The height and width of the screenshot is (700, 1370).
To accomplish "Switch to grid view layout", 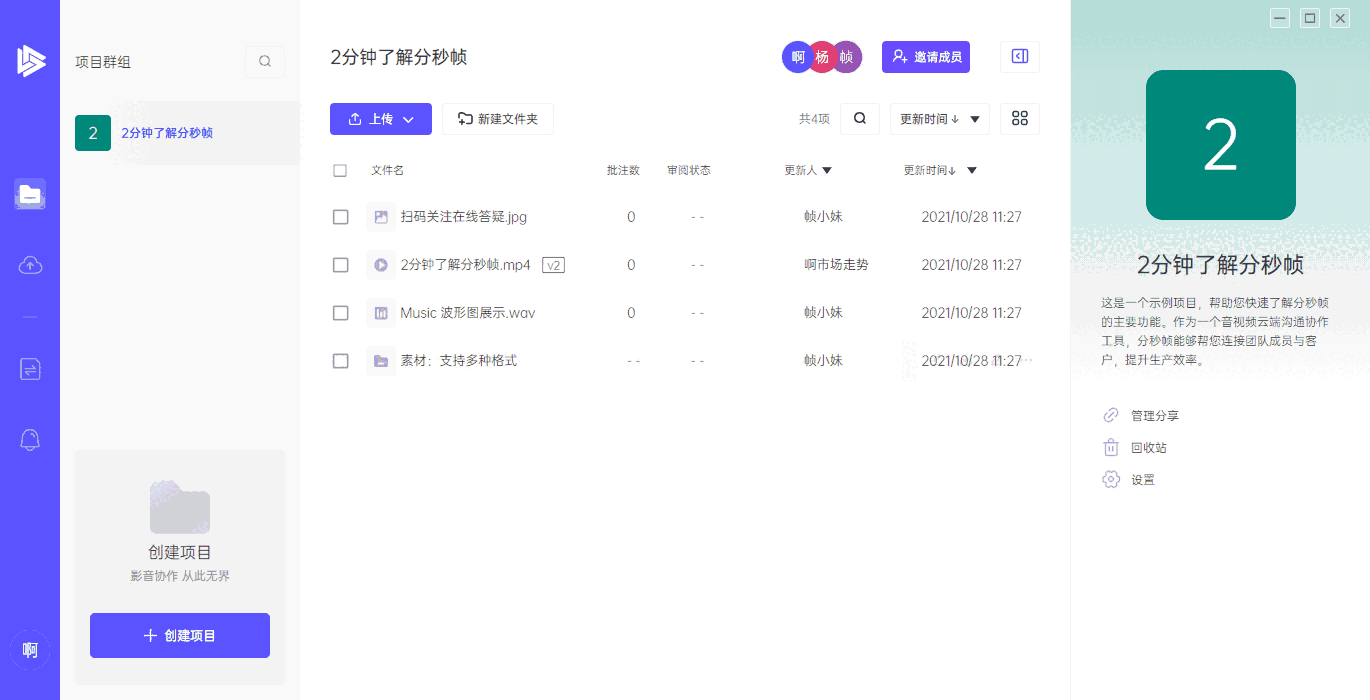I will pos(1019,118).
